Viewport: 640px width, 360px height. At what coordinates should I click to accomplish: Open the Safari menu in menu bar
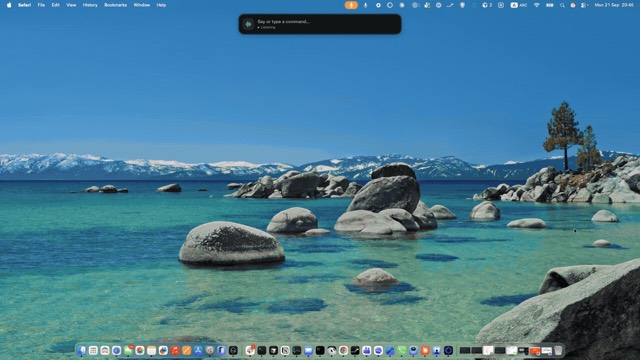coord(24,5)
